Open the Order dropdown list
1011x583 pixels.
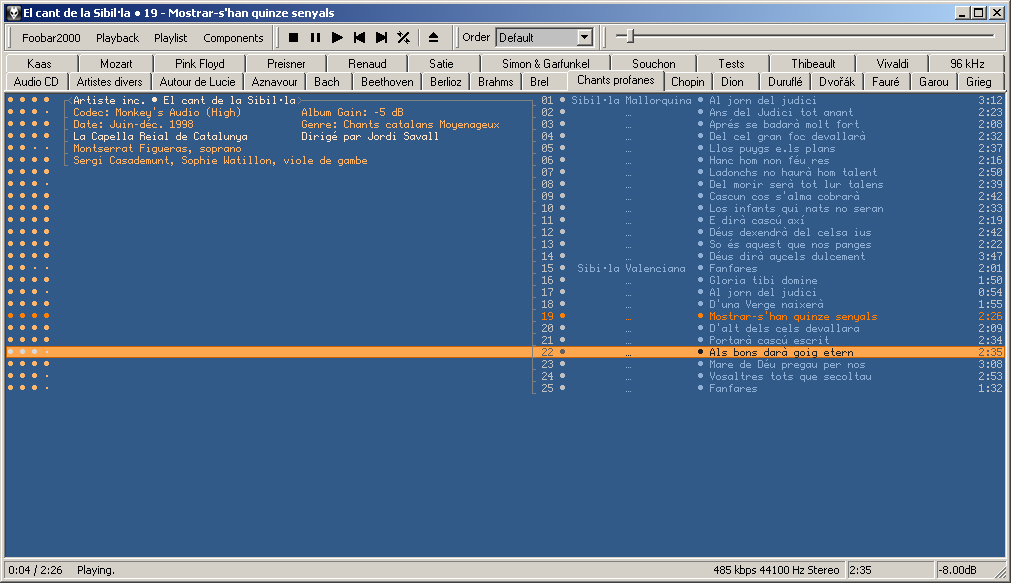pos(585,38)
